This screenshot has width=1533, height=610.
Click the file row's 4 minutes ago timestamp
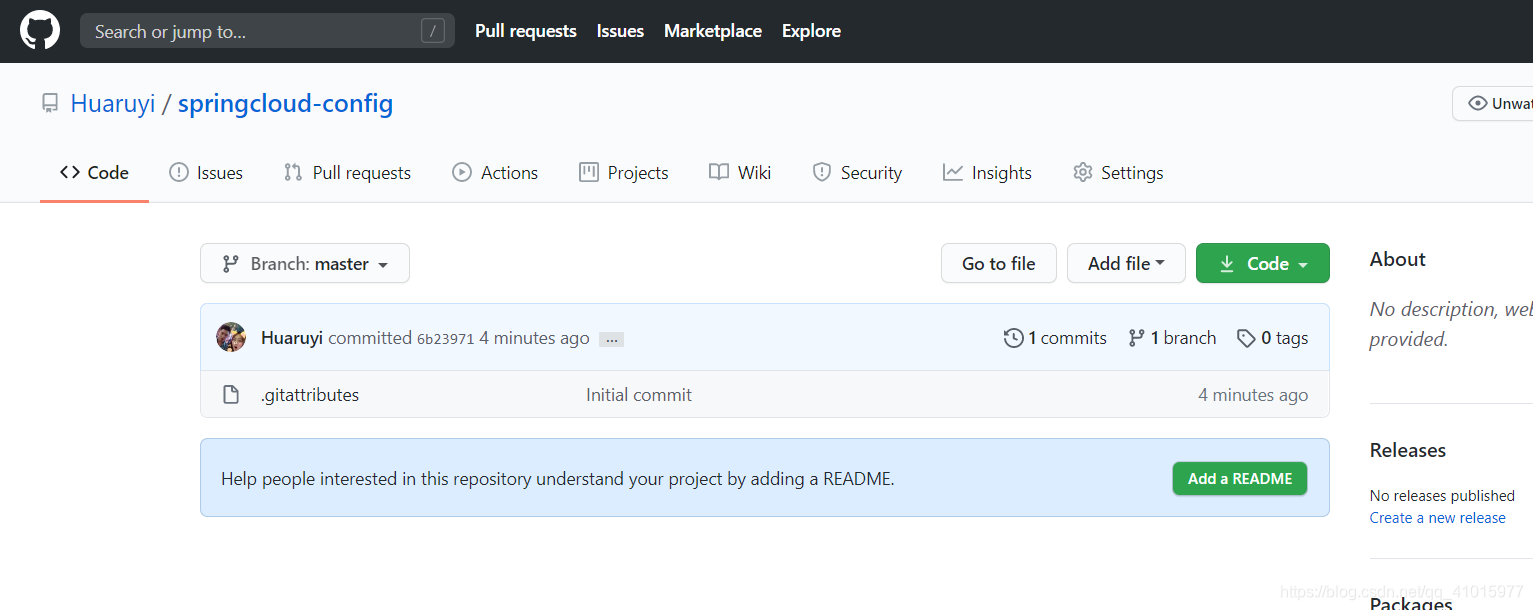click(1253, 394)
